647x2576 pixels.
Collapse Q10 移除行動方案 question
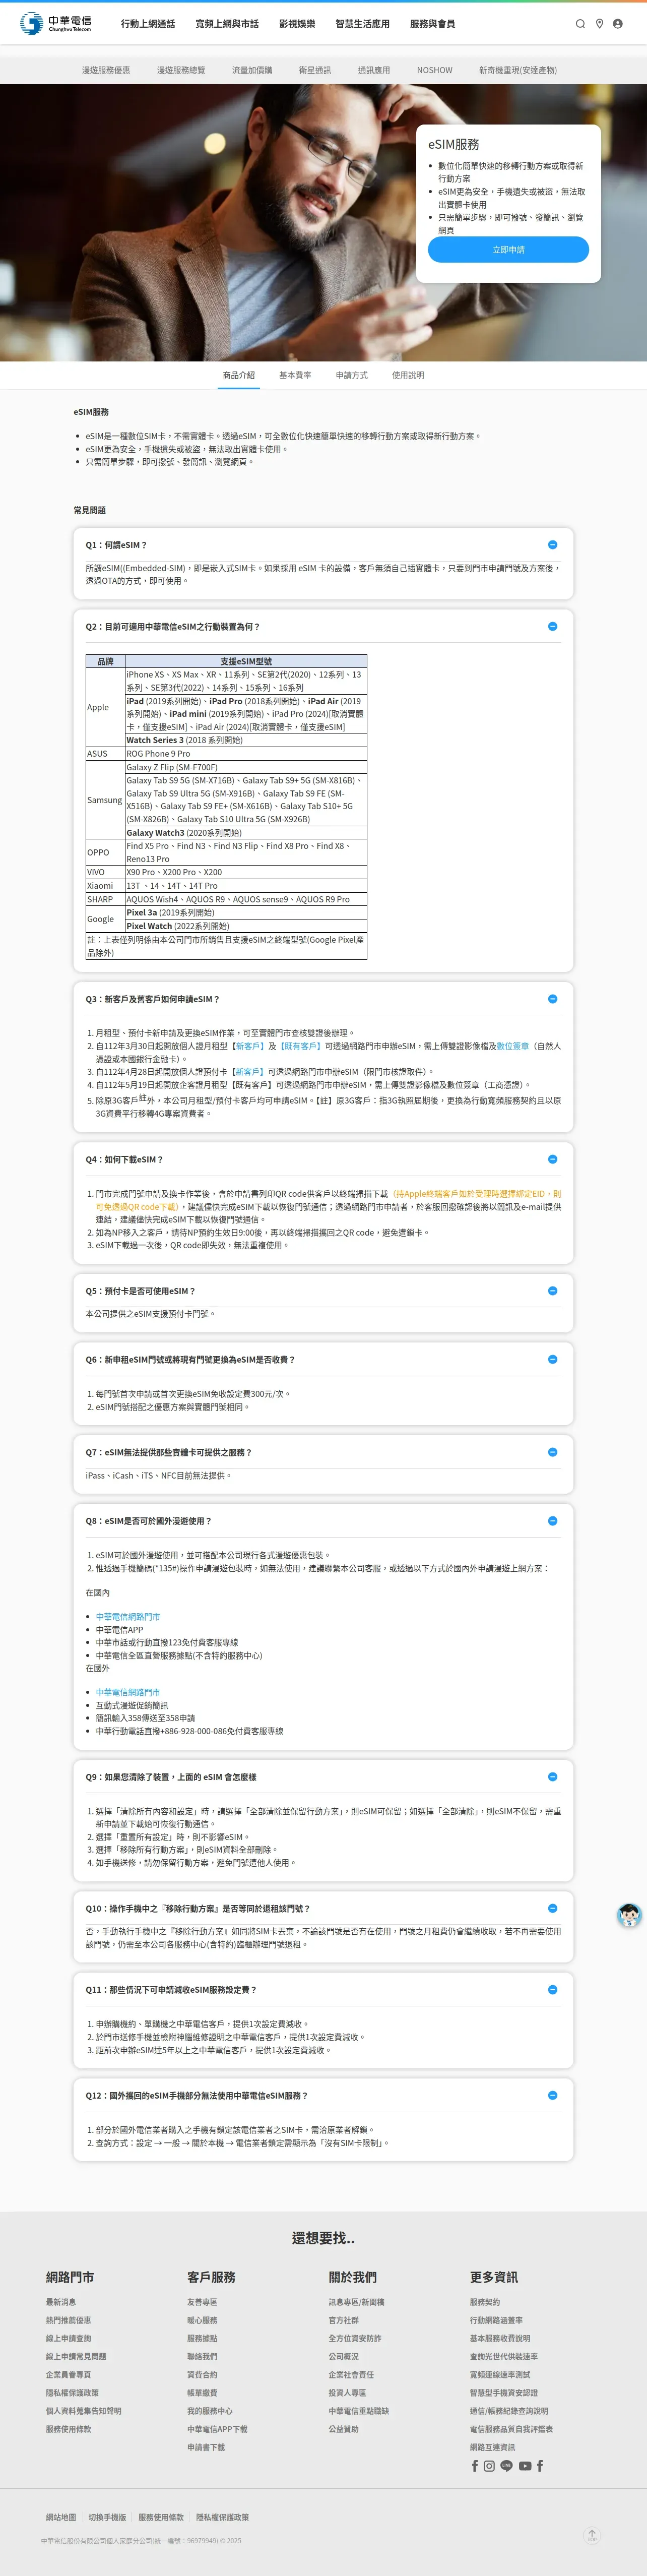point(552,1909)
